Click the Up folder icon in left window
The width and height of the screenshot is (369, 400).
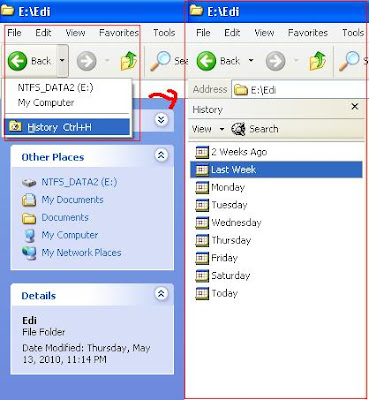(x=129, y=61)
